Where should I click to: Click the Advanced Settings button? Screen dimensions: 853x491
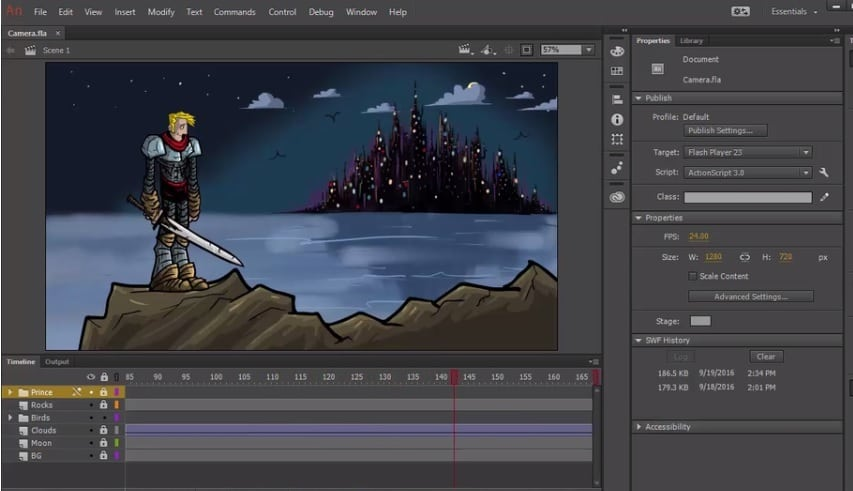pyautogui.click(x=750, y=297)
